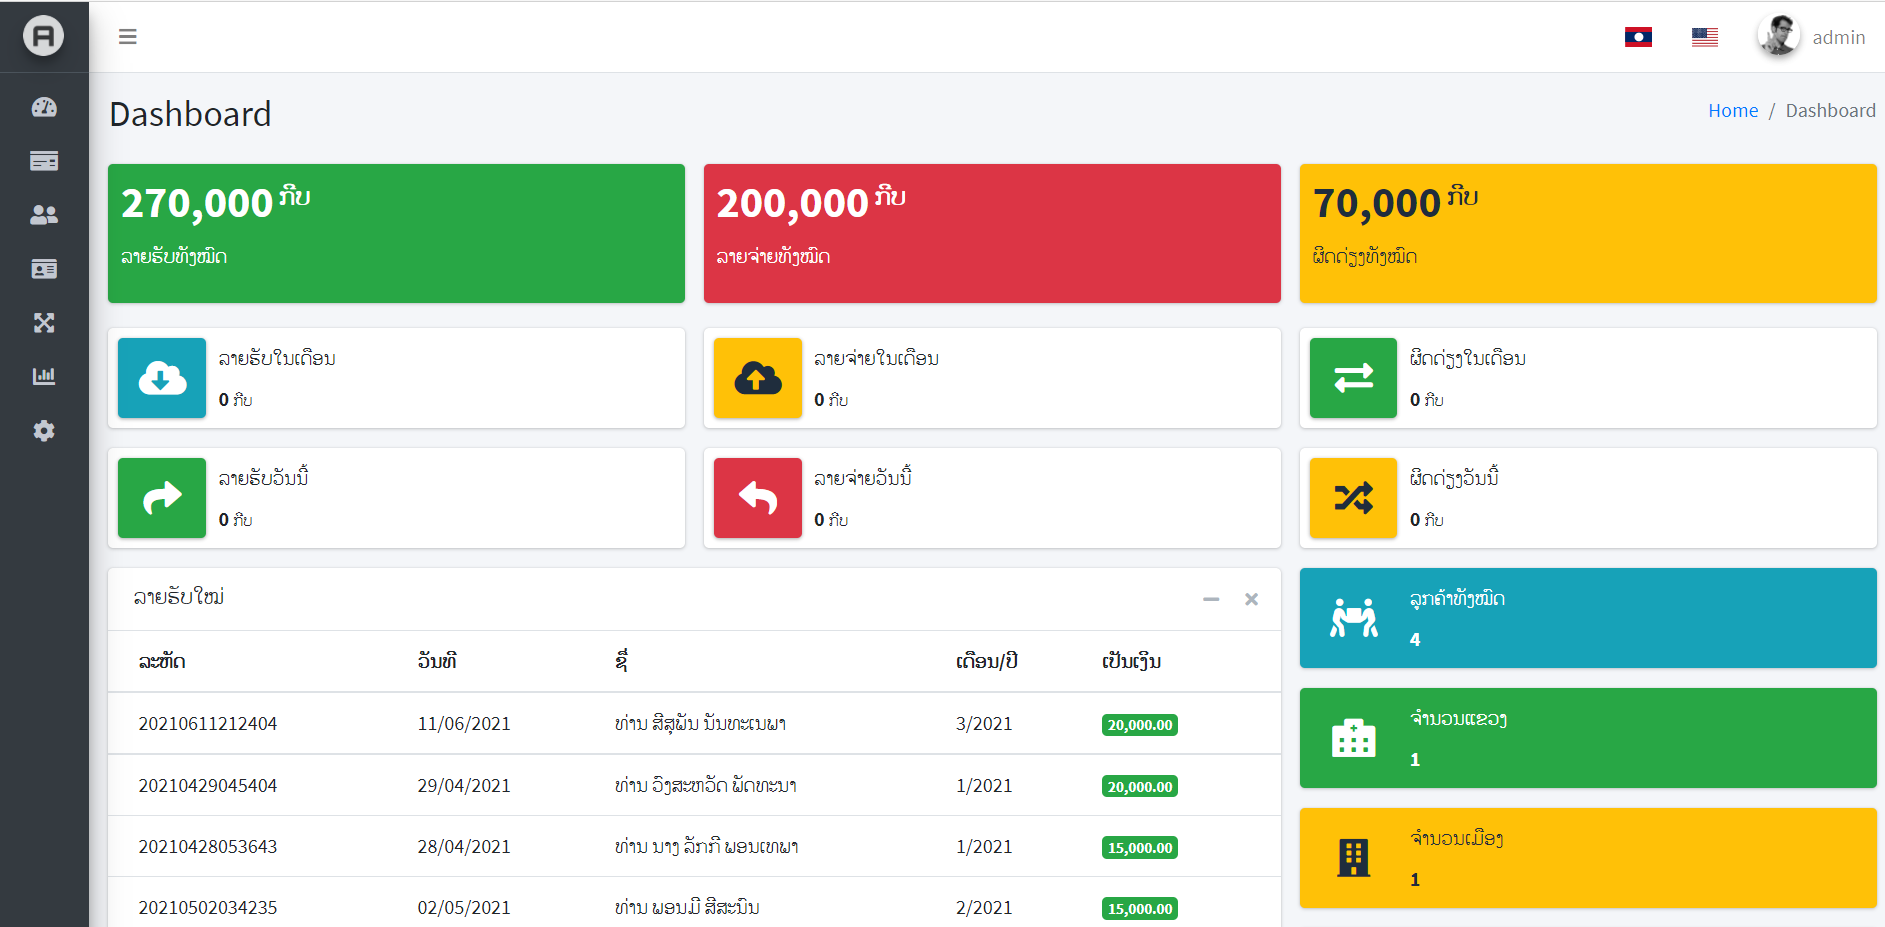
Task: Open the crossed arrows sidebar icon
Action: click(44, 323)
